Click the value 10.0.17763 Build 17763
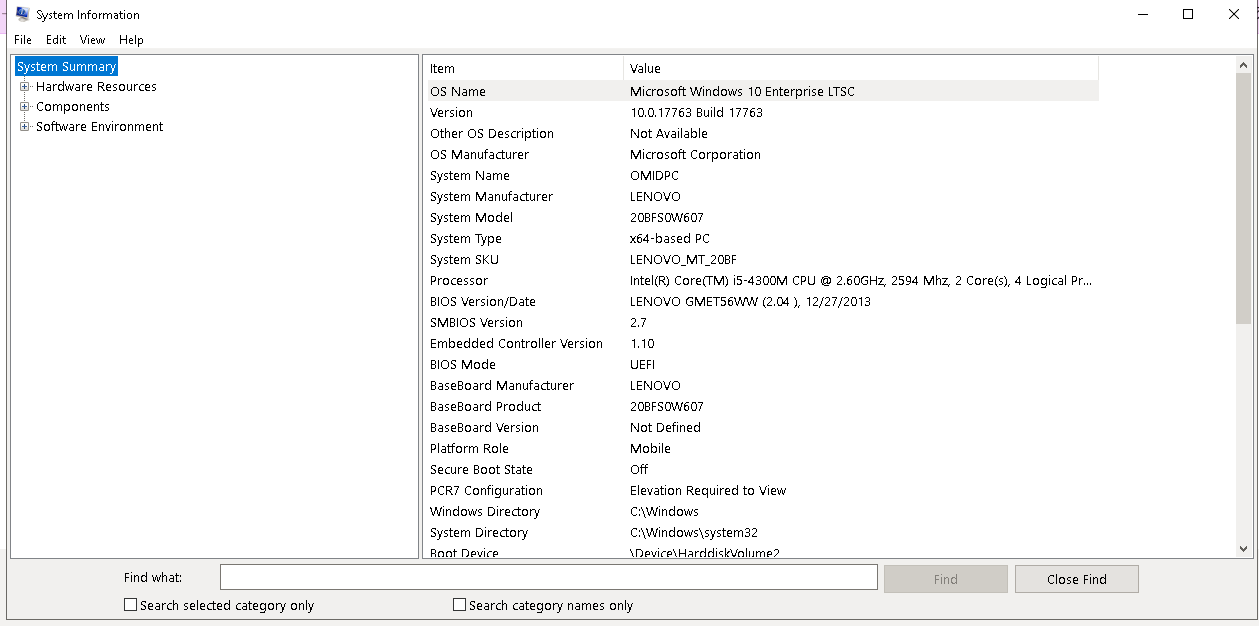1259x626 pixels. [x=696, y=113]
